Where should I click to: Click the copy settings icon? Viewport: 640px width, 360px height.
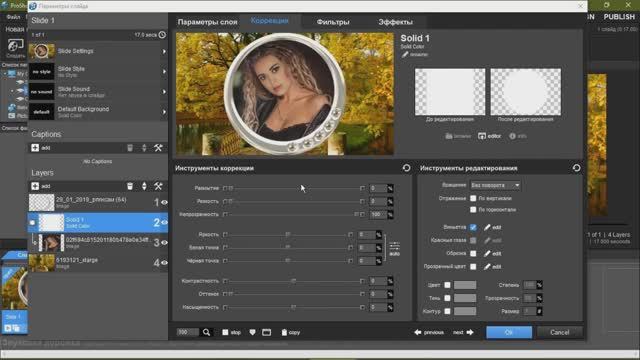point(291,332)
